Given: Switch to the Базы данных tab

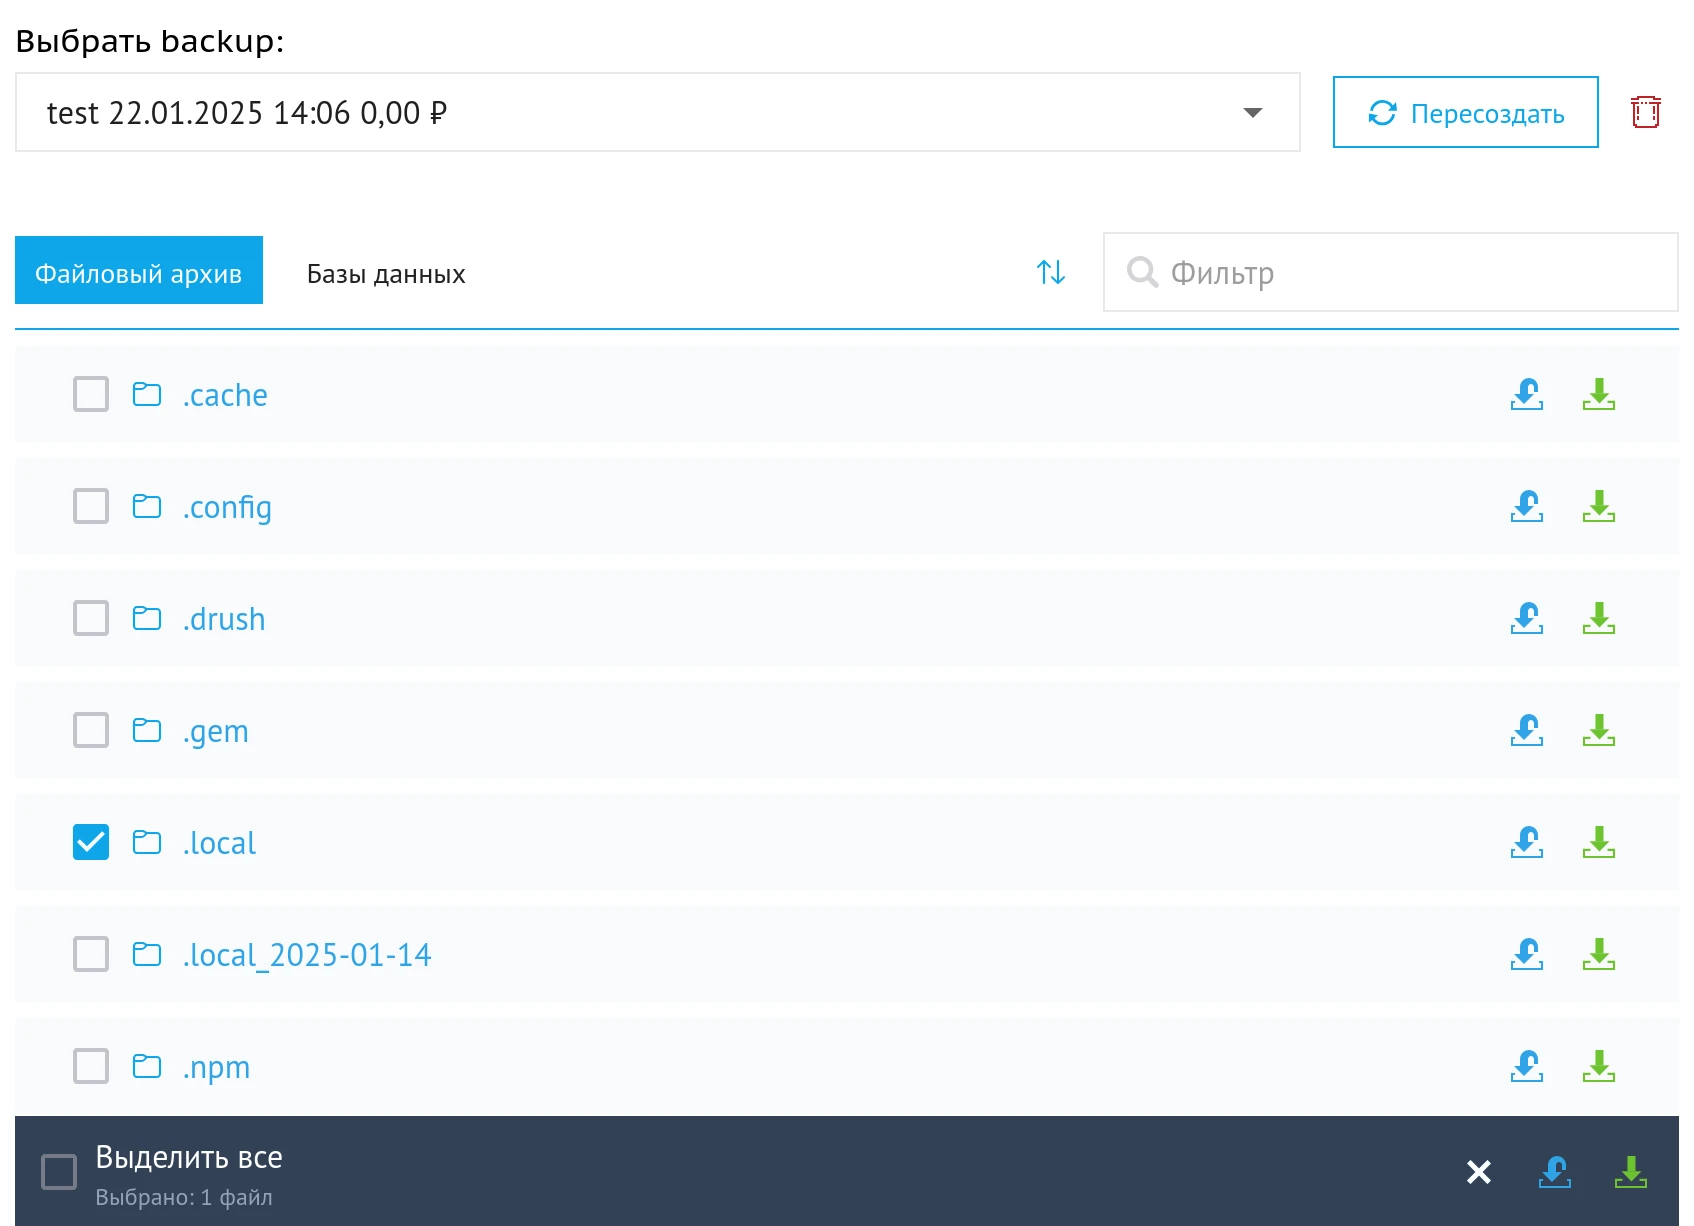Looking at the screenshot, I should 386,274.
